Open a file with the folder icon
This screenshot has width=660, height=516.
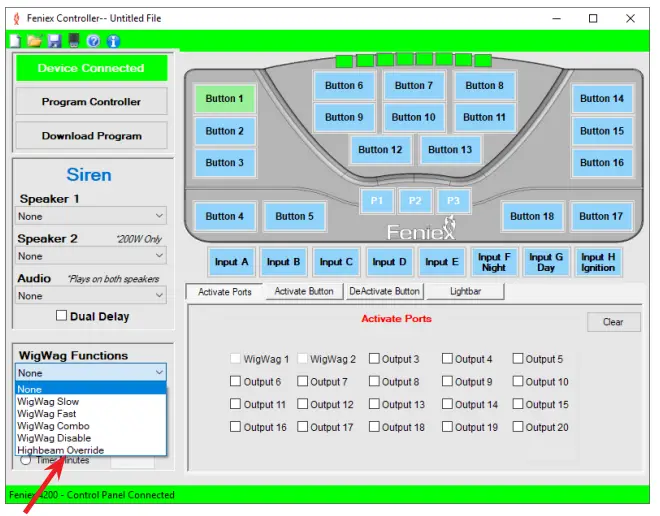pos(35,41)
